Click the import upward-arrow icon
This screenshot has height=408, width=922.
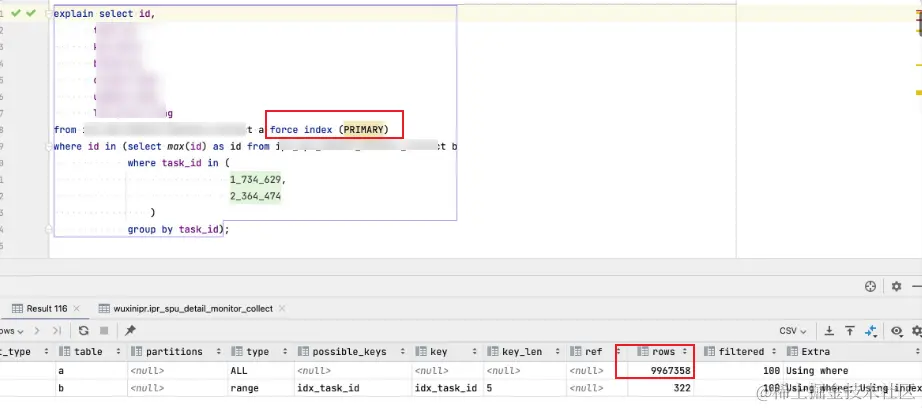(x=850, y=331)
